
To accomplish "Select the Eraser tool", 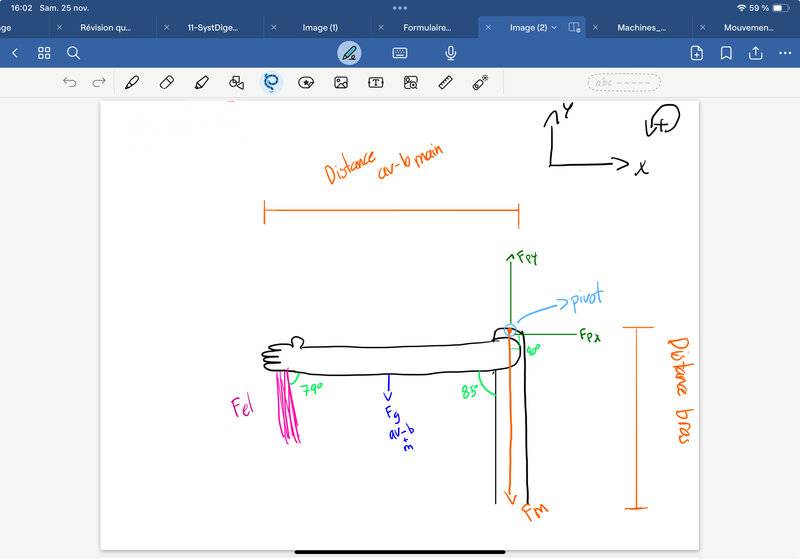I will pos(167,83).
